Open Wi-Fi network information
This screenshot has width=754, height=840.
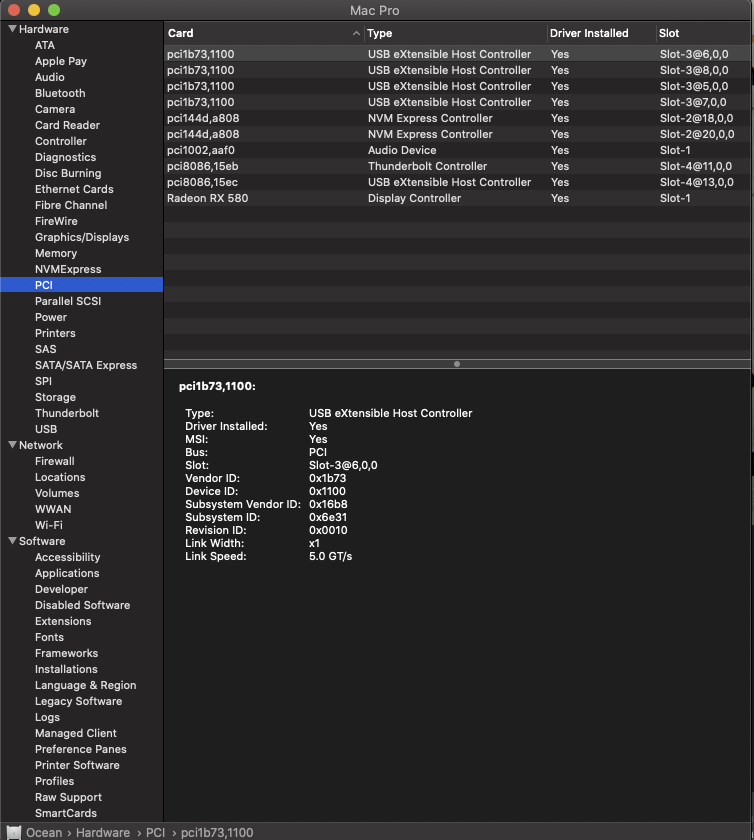point(49,525)
